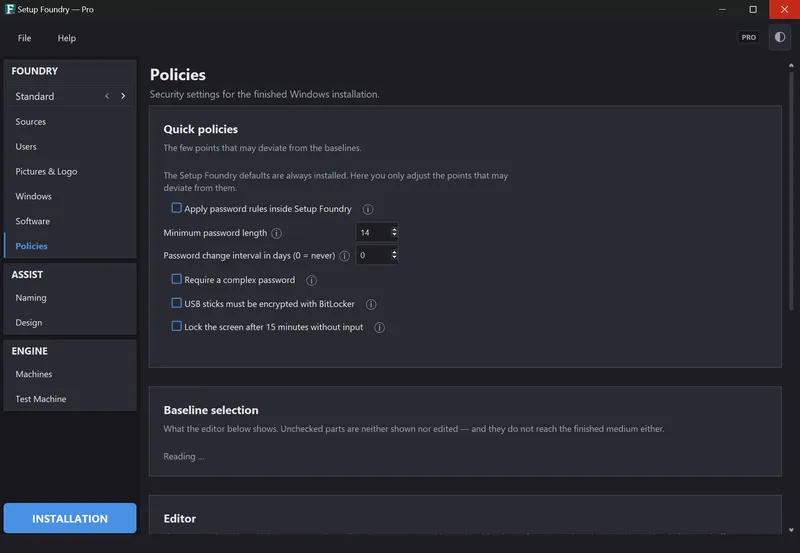Click the PRO badge in the header
The width and height of the screenshot is (800, 553).
click(748, 37)
